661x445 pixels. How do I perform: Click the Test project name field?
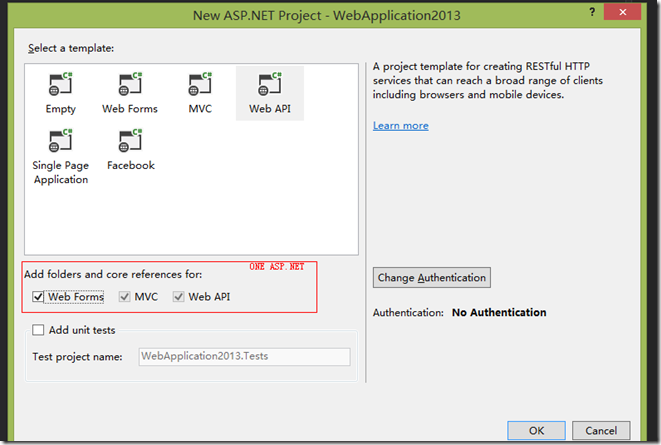tap(245, 357)
